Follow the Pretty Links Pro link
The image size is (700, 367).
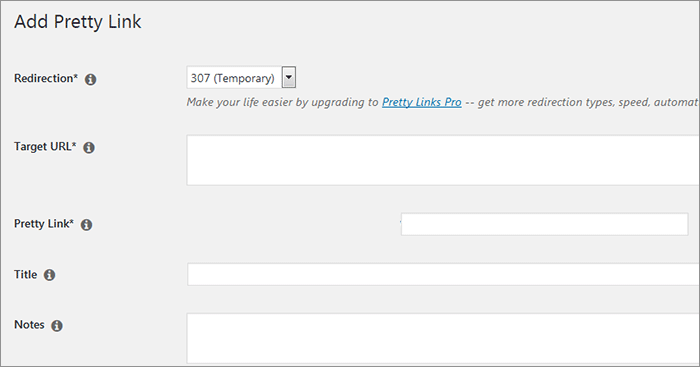tap(421, 102)
